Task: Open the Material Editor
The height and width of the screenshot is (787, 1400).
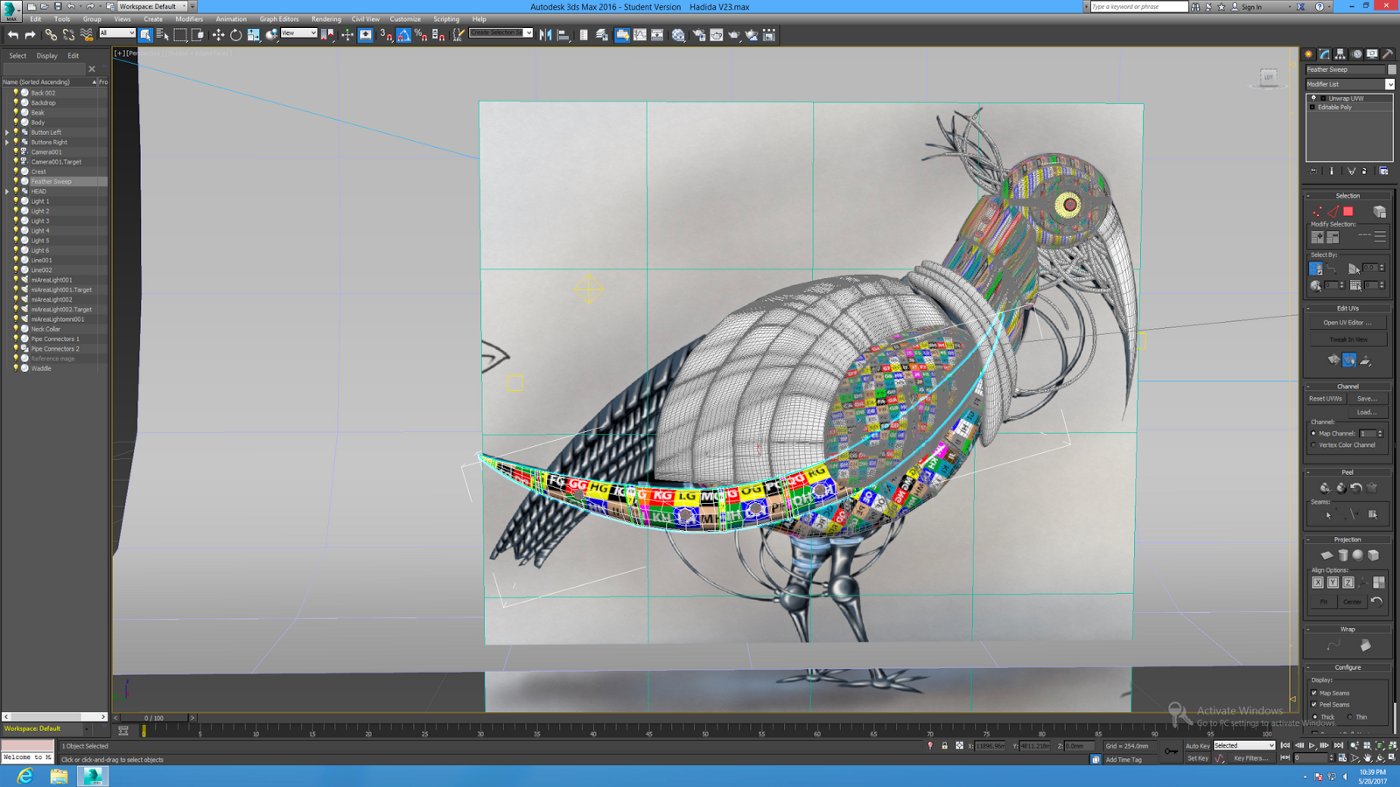Action: [679, 35]
